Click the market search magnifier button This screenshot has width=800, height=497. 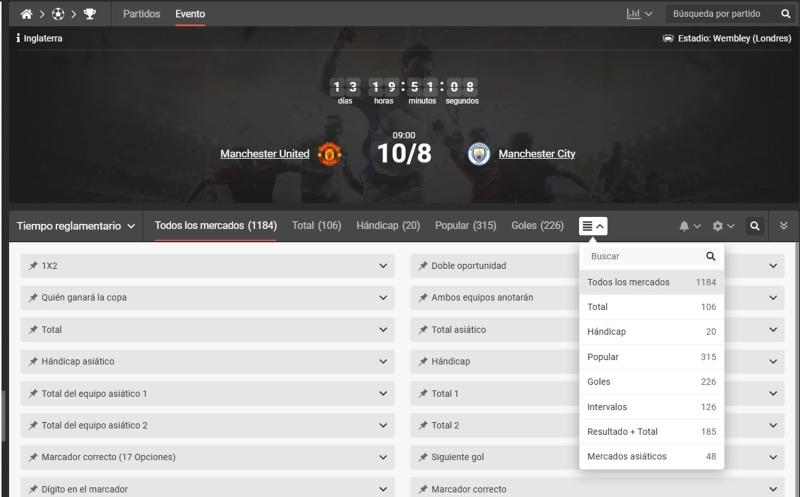tap(755, 226)
